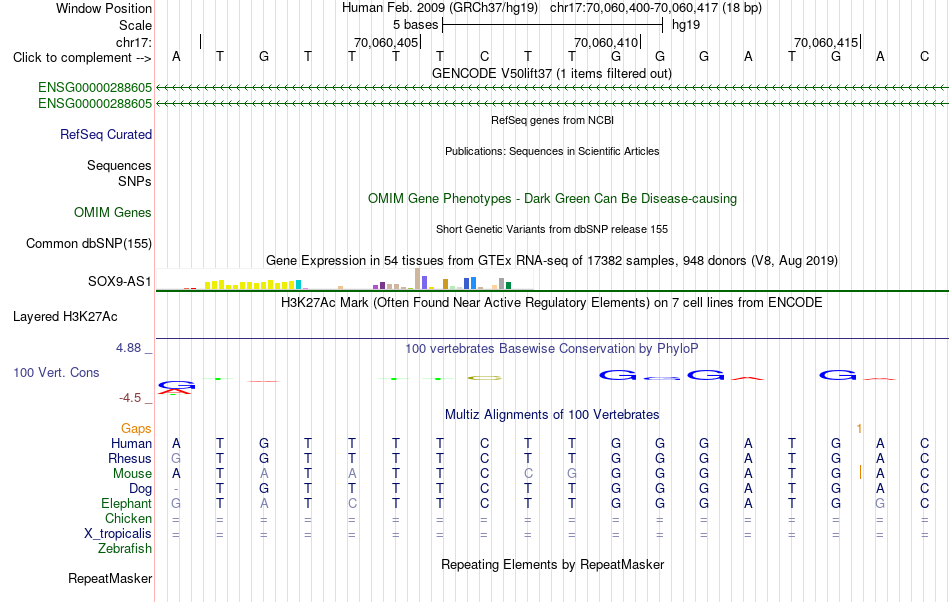Click the 'Click to complement -->' label
Screen dimensions: 950x602
pos(82,58)
